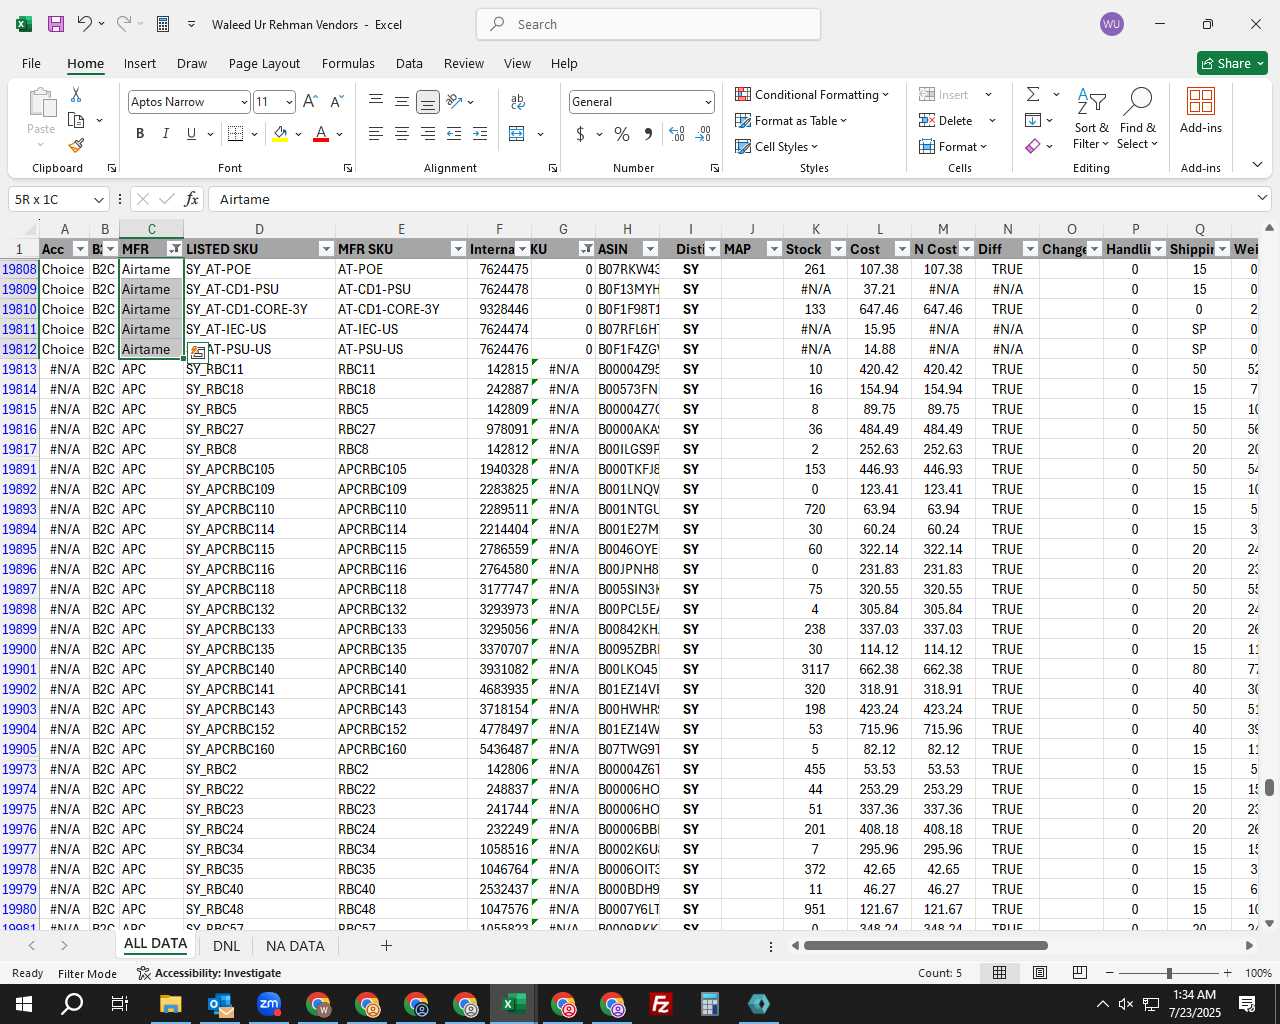Open the Cost column filter dropdown
This screenshot has height=1024, width=1280.
pyautogui.click(x=902, y=249)
